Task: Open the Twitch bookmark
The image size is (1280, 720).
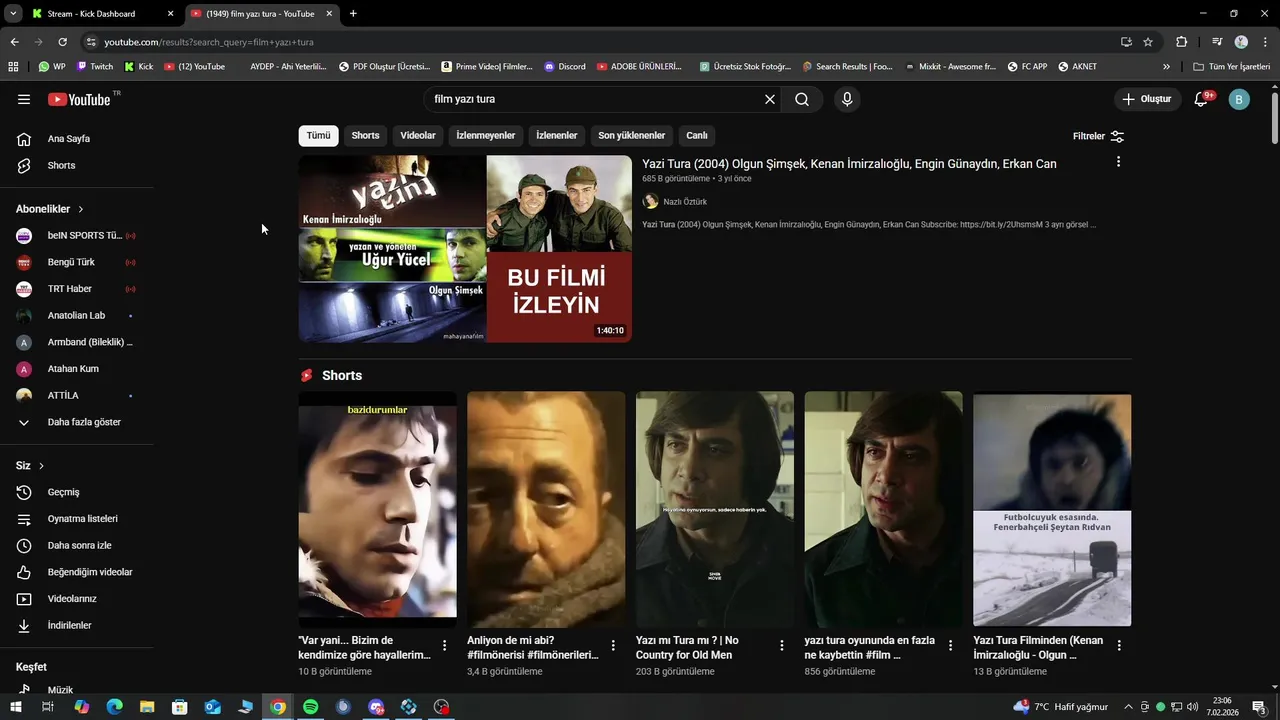Action: tap(94, 67)
